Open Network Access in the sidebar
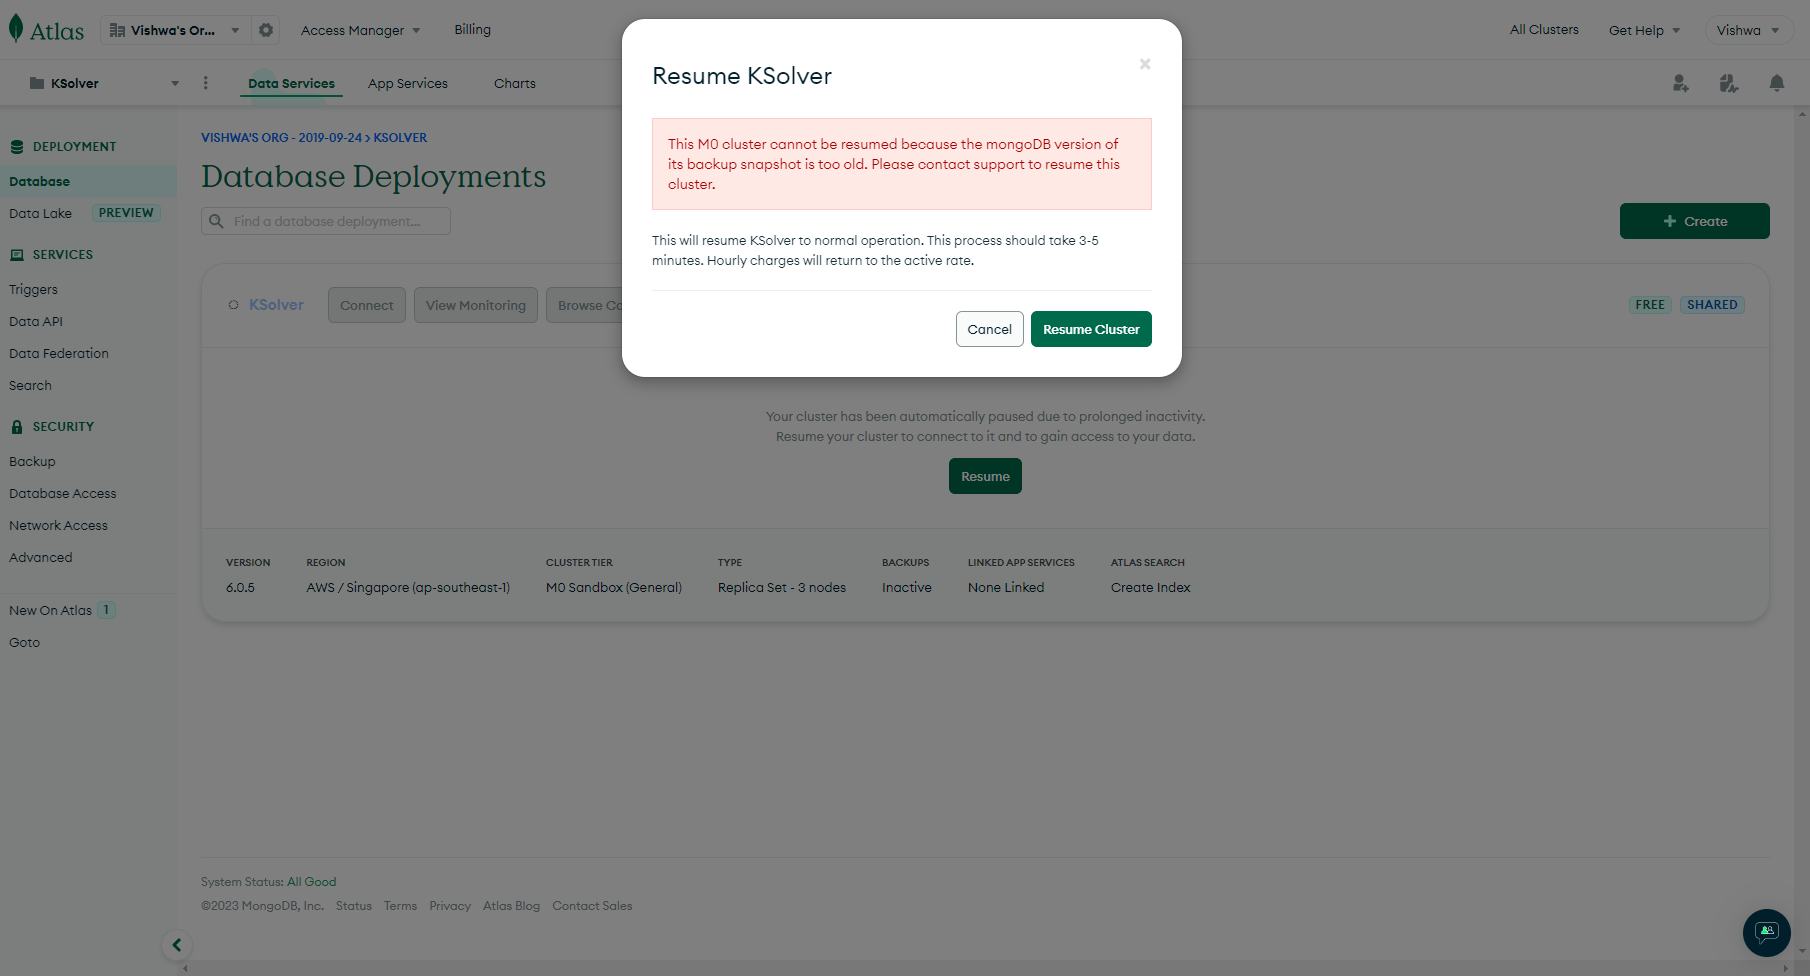1810x976 pixels. point(58,525)
